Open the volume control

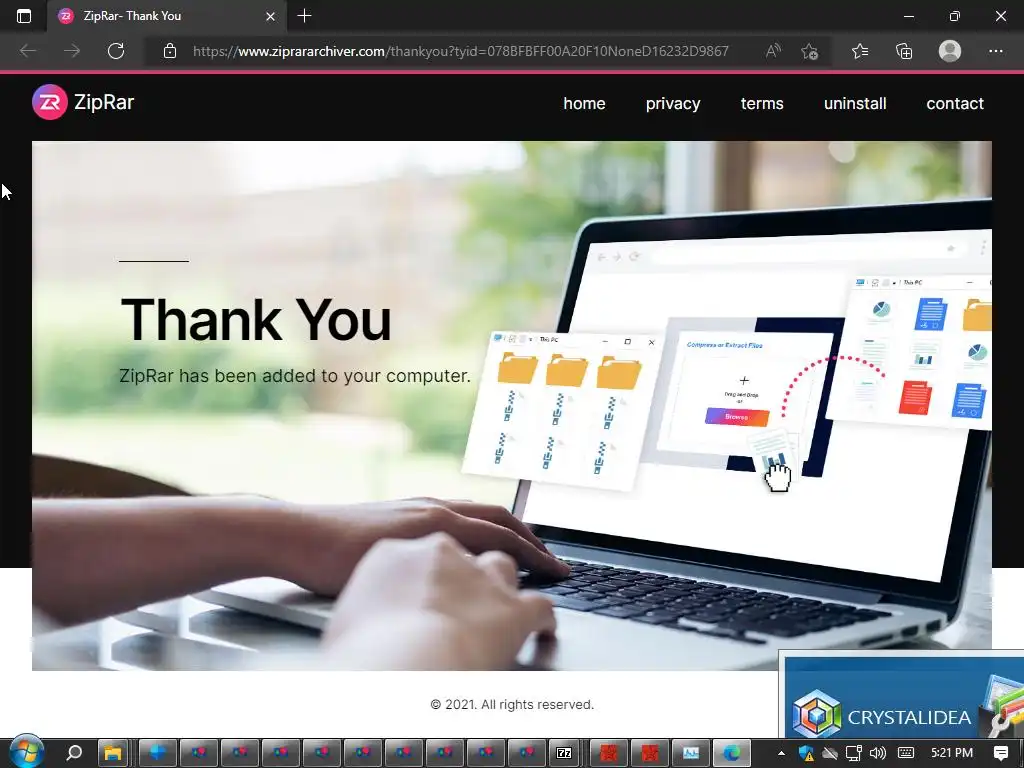point(878,753)
